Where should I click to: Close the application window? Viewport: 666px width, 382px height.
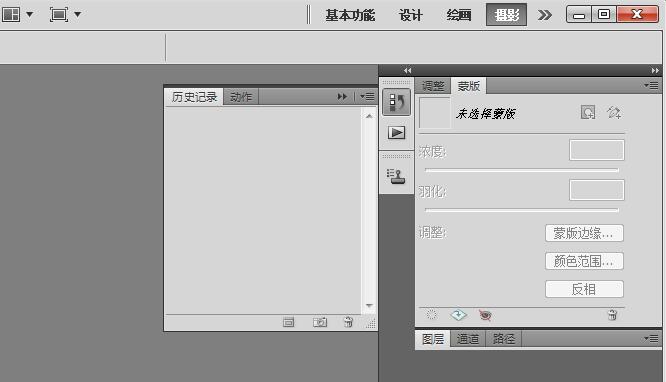click(637, 15)
